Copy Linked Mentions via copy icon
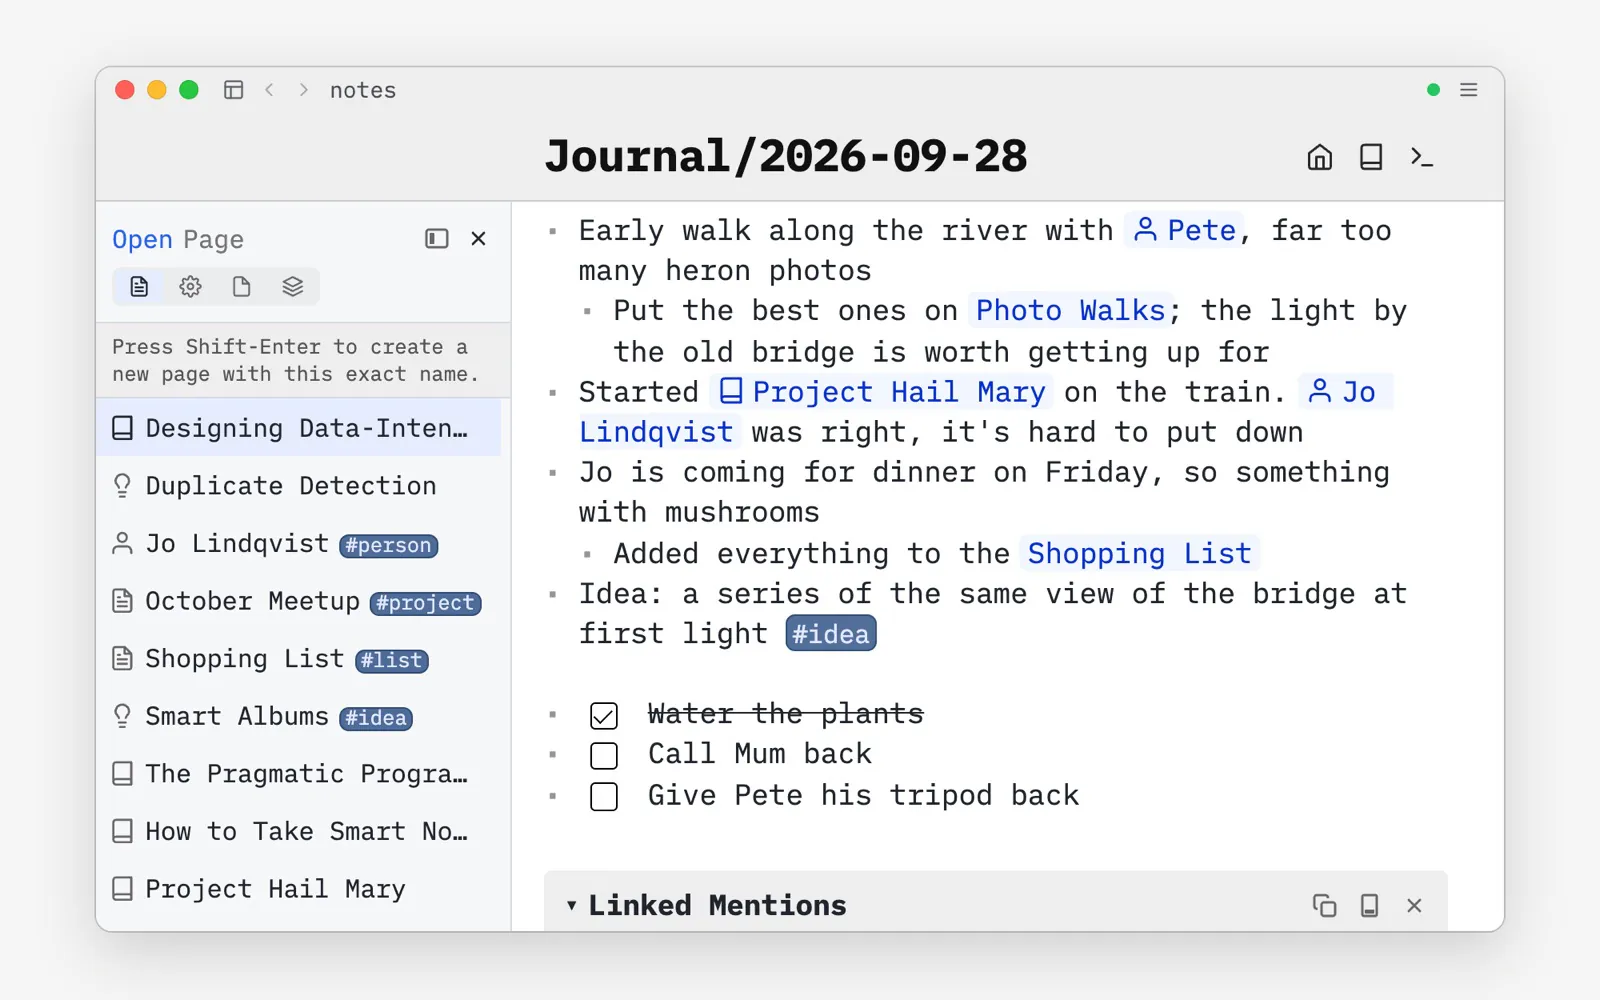Viewport: 1600px width, 1000px height. tap(1324, 906)
